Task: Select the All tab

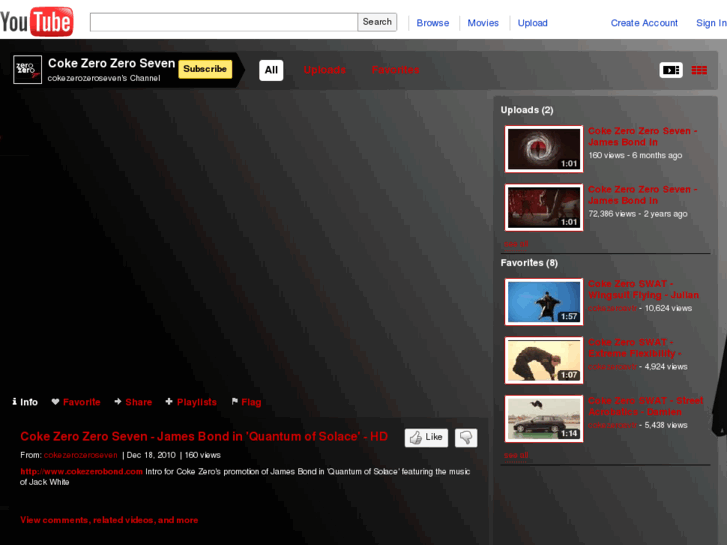Action: tap(271, 70)
